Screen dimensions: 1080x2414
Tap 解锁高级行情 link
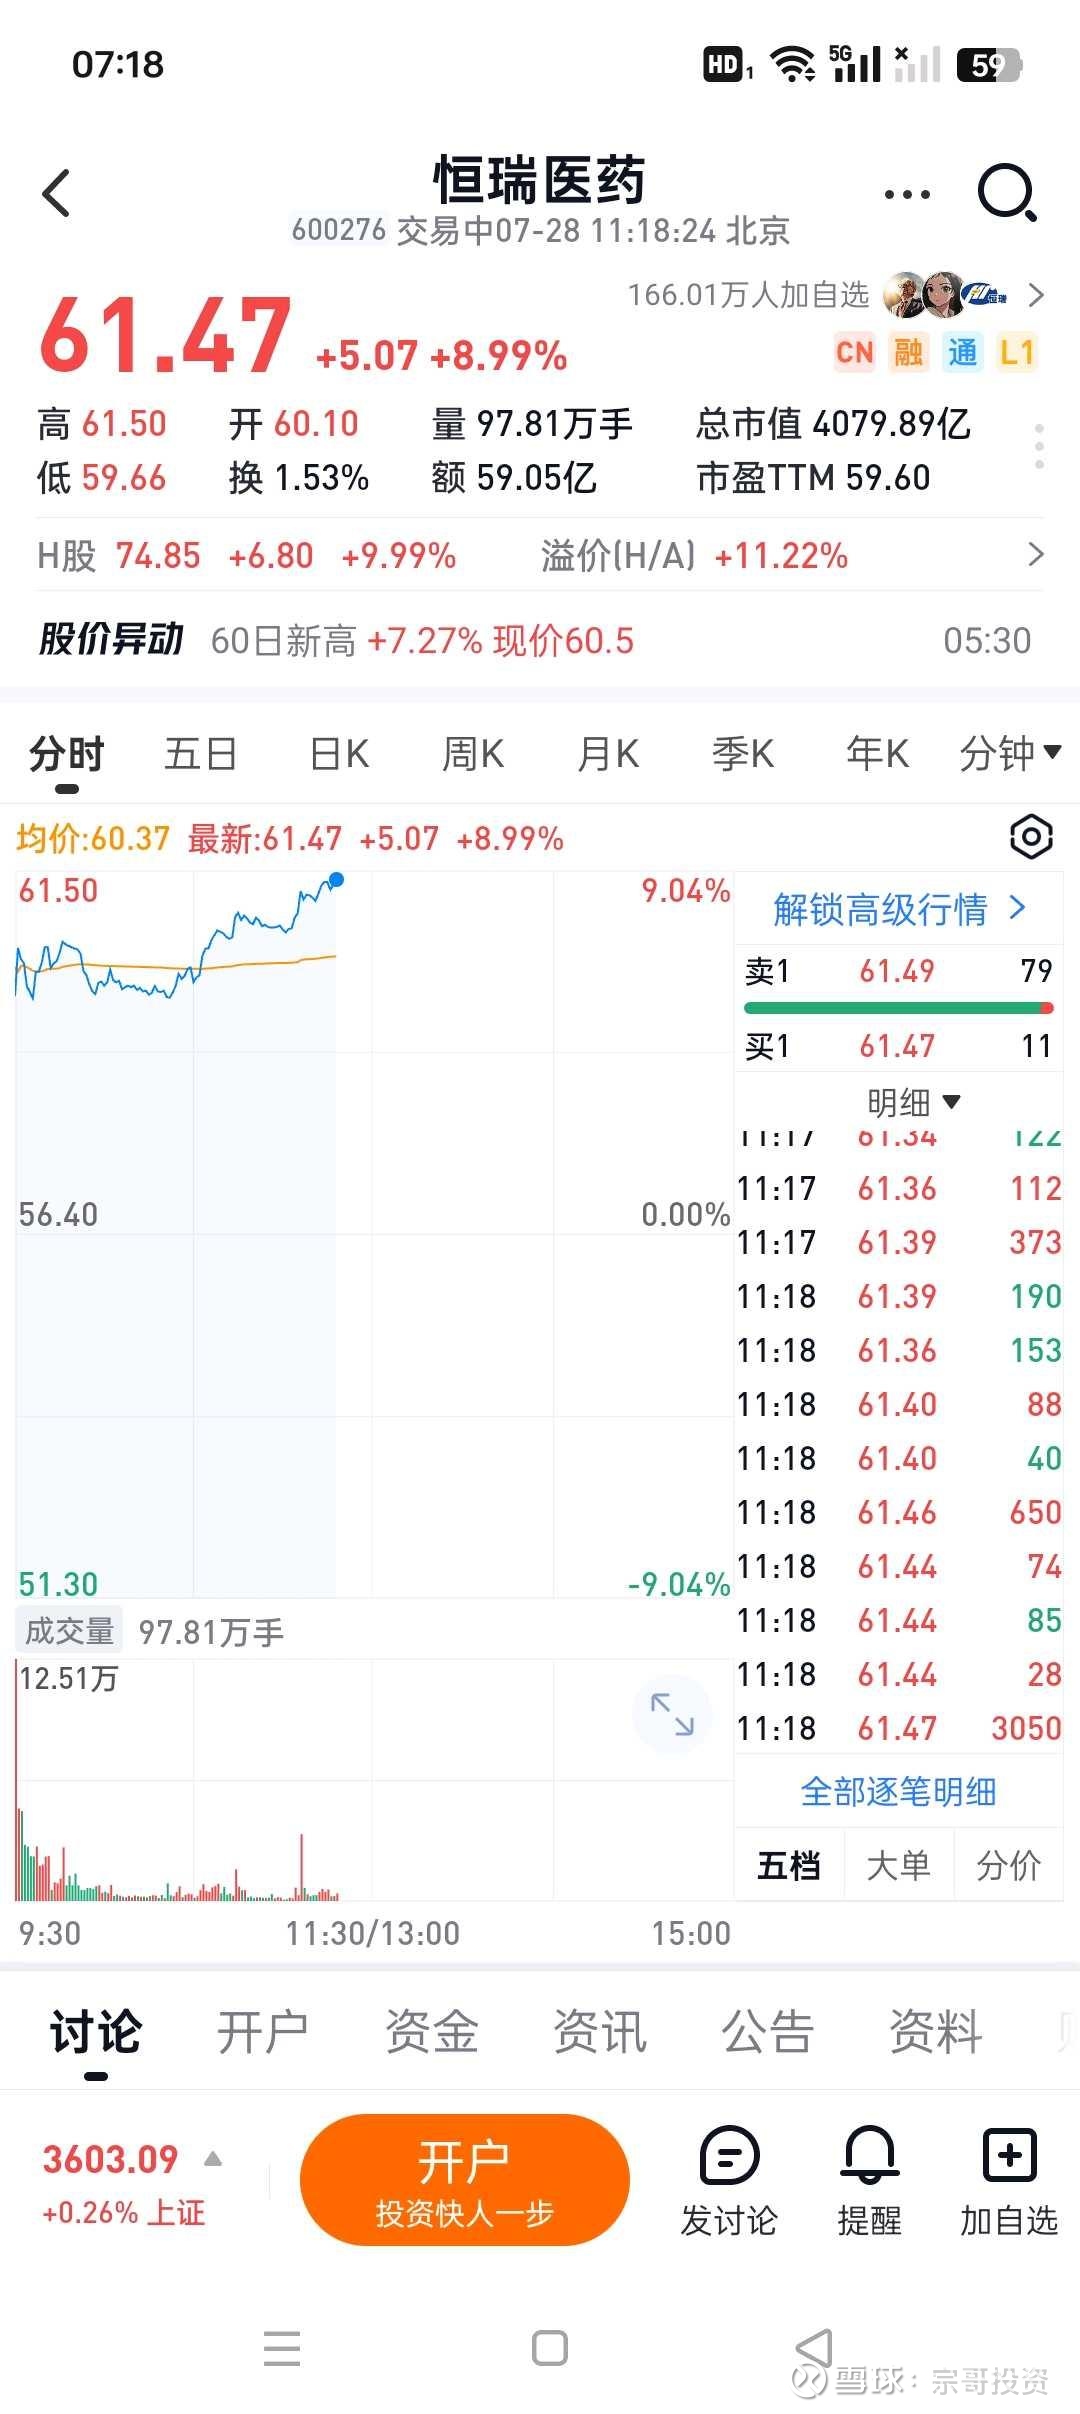899,909
